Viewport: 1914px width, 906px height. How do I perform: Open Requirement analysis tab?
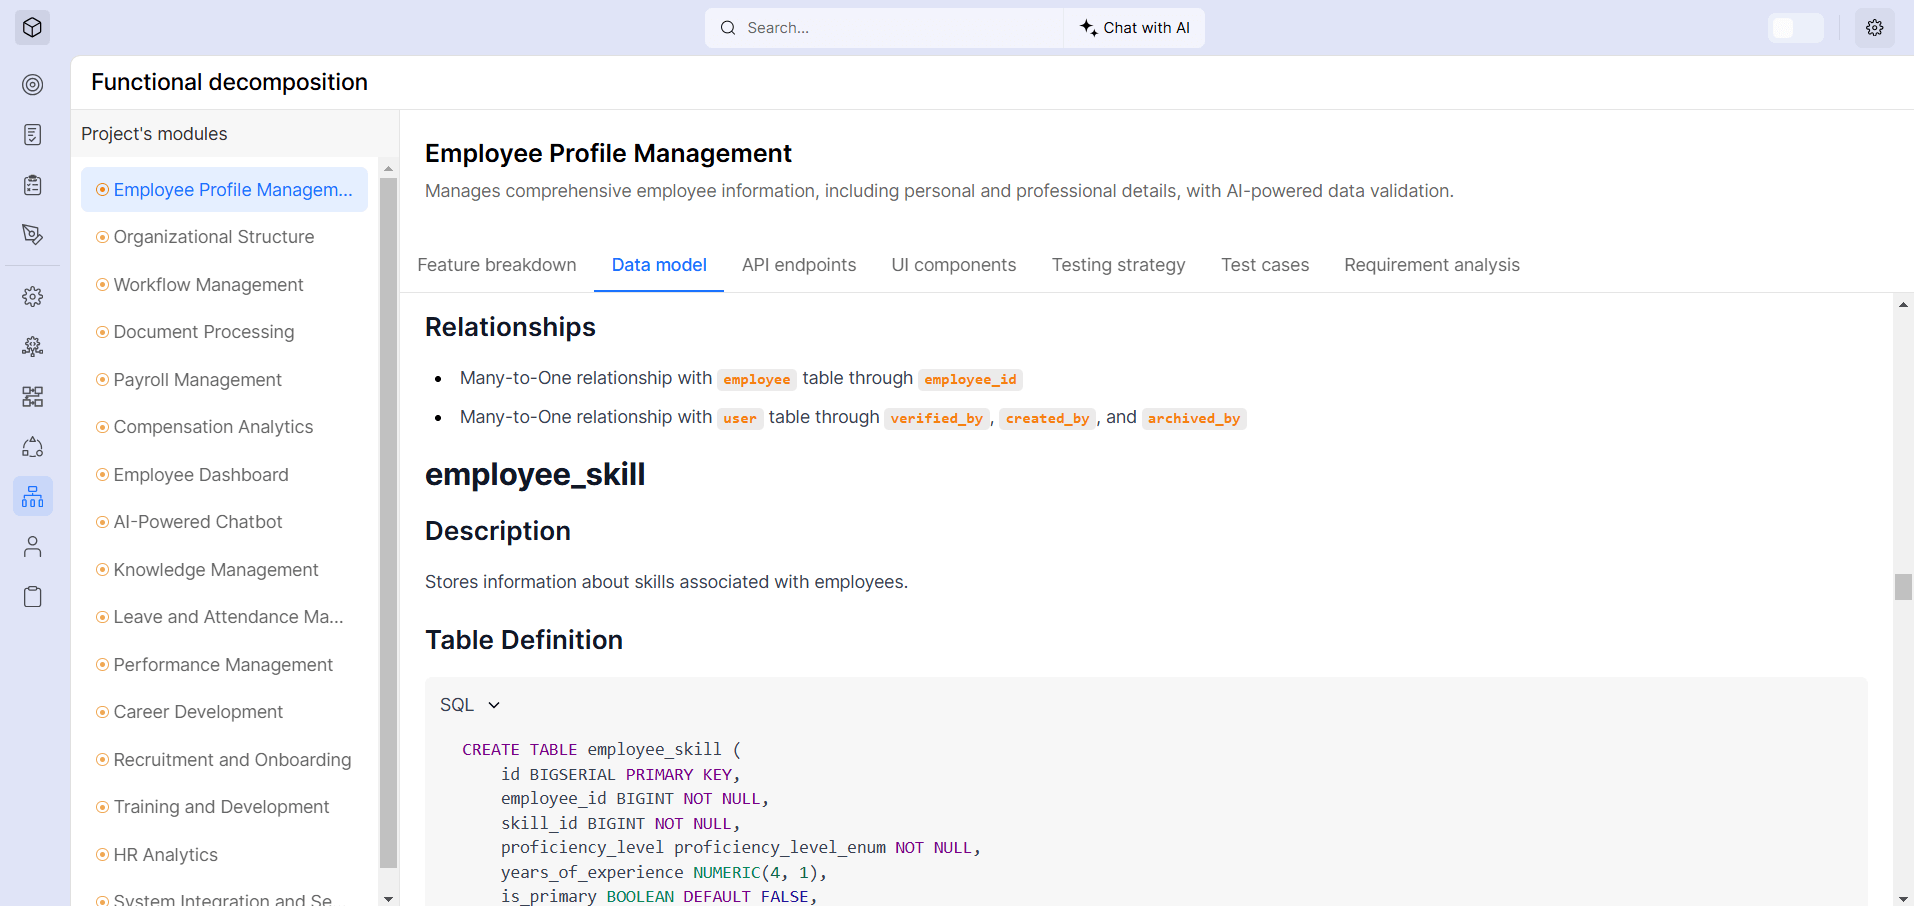(x=1432, y=265)
